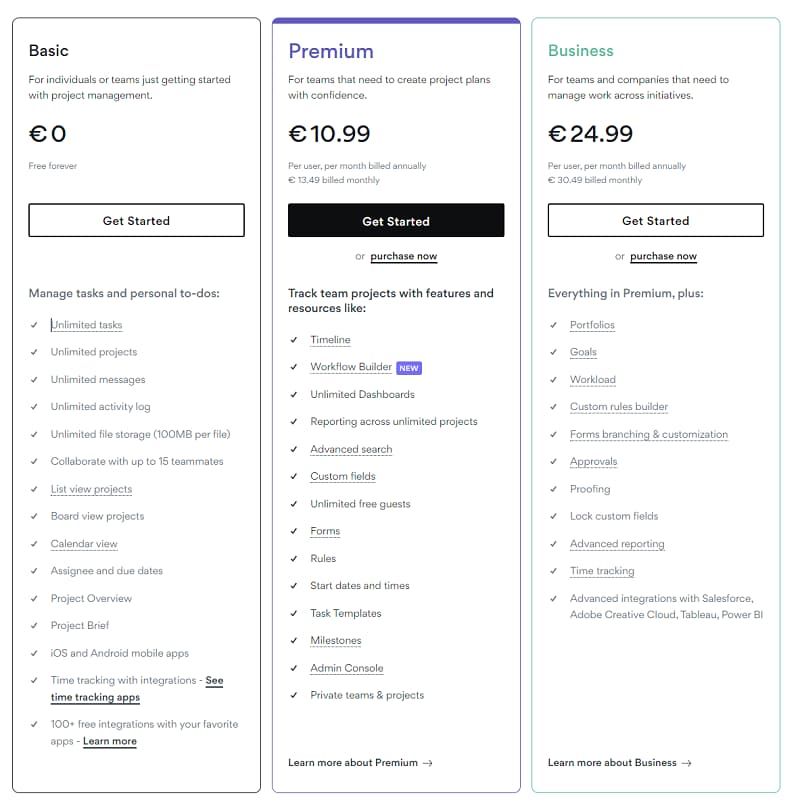Follow the See time tracking apps link
Image resolution: width=800 pixels, height=810 pixels.
click(96, 698)
